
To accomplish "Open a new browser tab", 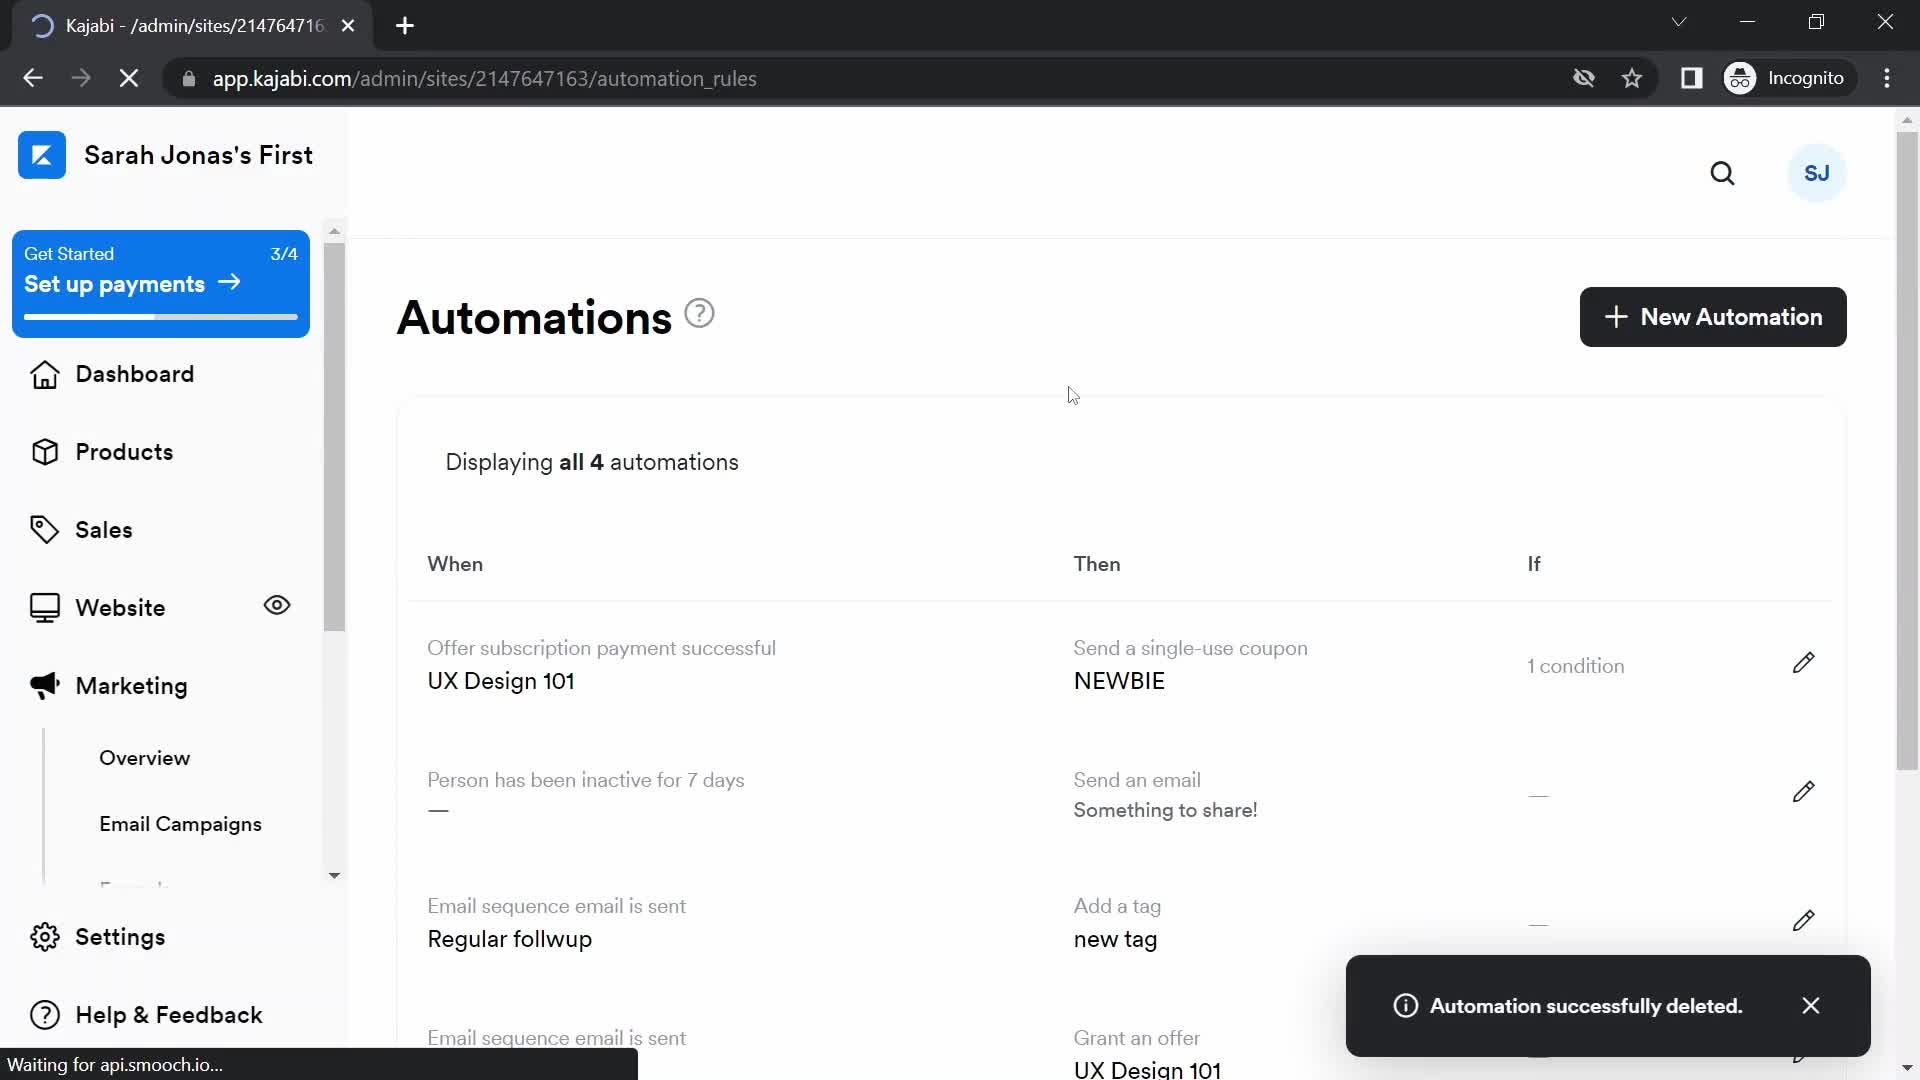I will (x=405, y=26).
